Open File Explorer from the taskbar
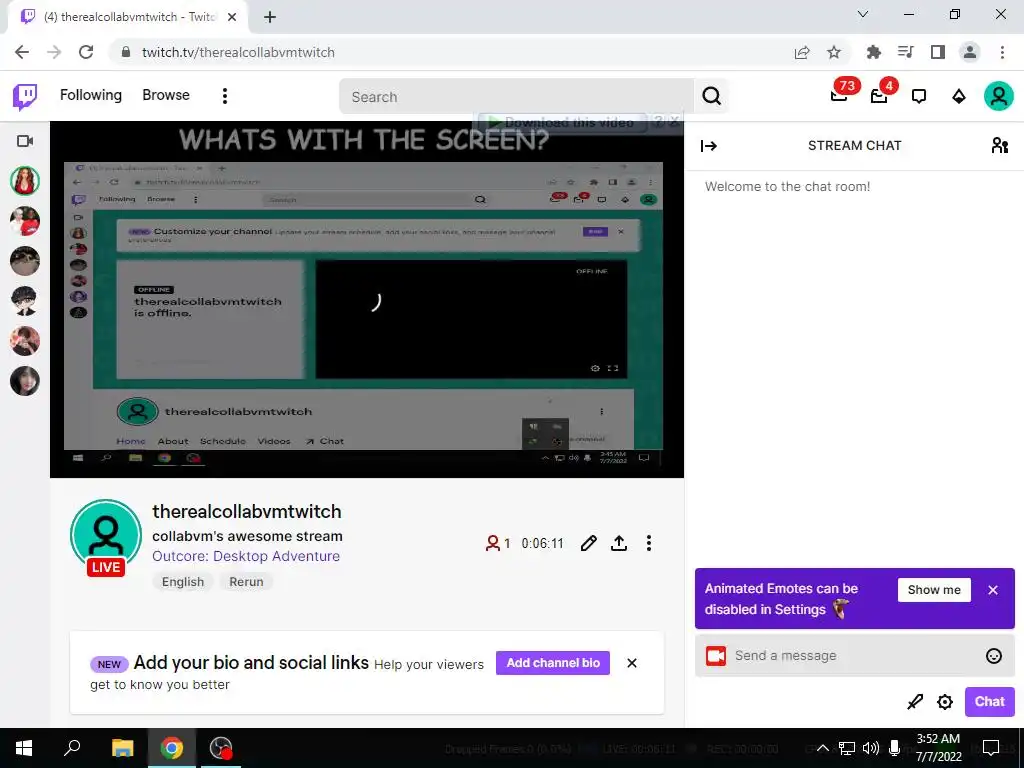The width and height of the screenshot is (1024, 768). pyautogui.click(x=122, y=748)
